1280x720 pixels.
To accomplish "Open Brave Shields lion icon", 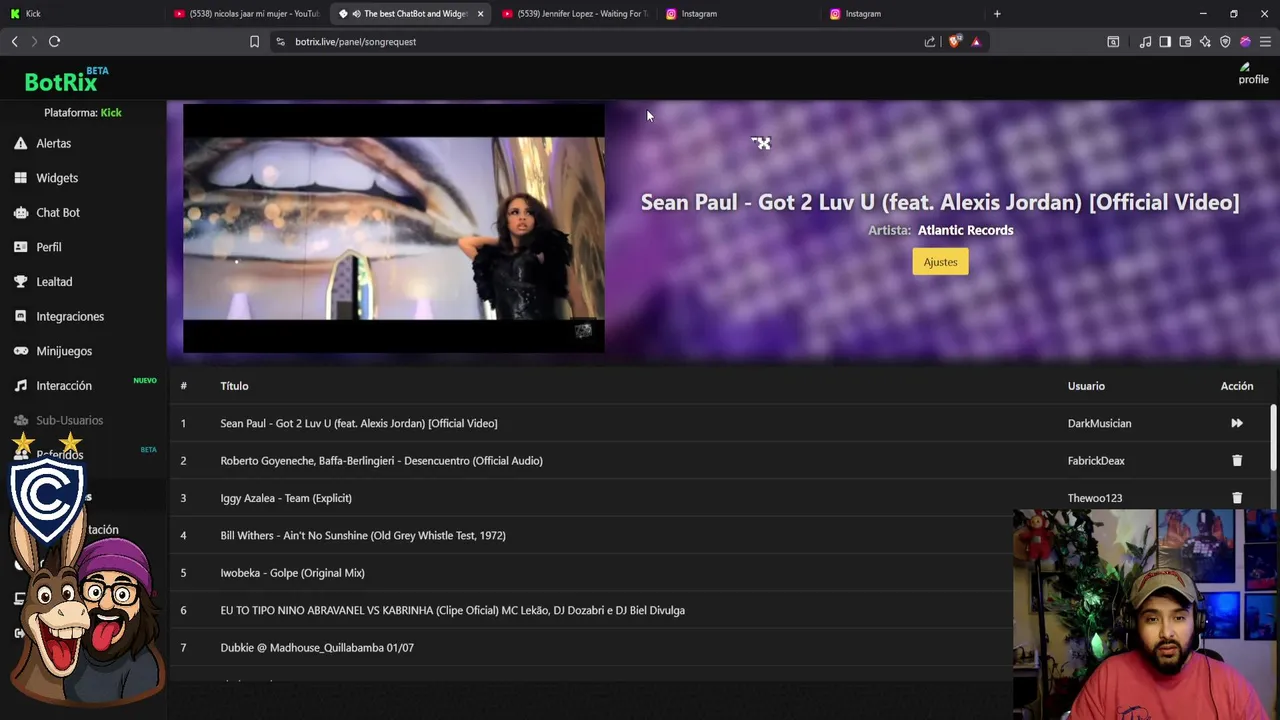I will point(955,42).
